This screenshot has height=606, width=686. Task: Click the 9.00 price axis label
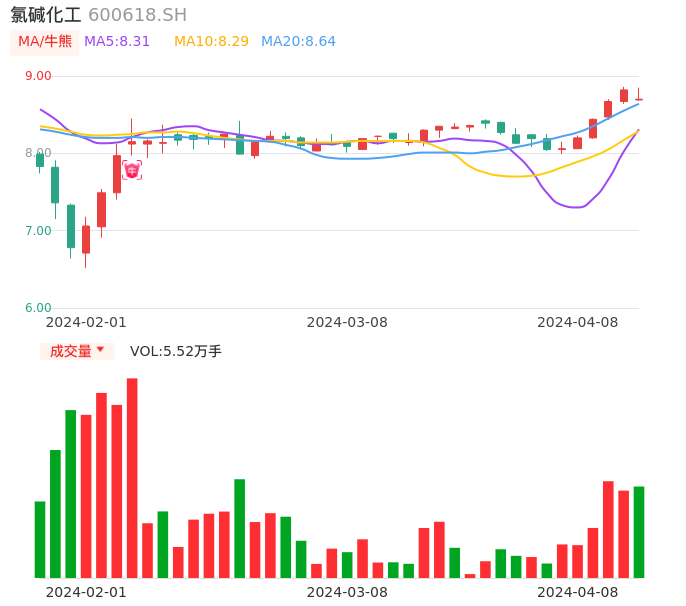[38, 76]
